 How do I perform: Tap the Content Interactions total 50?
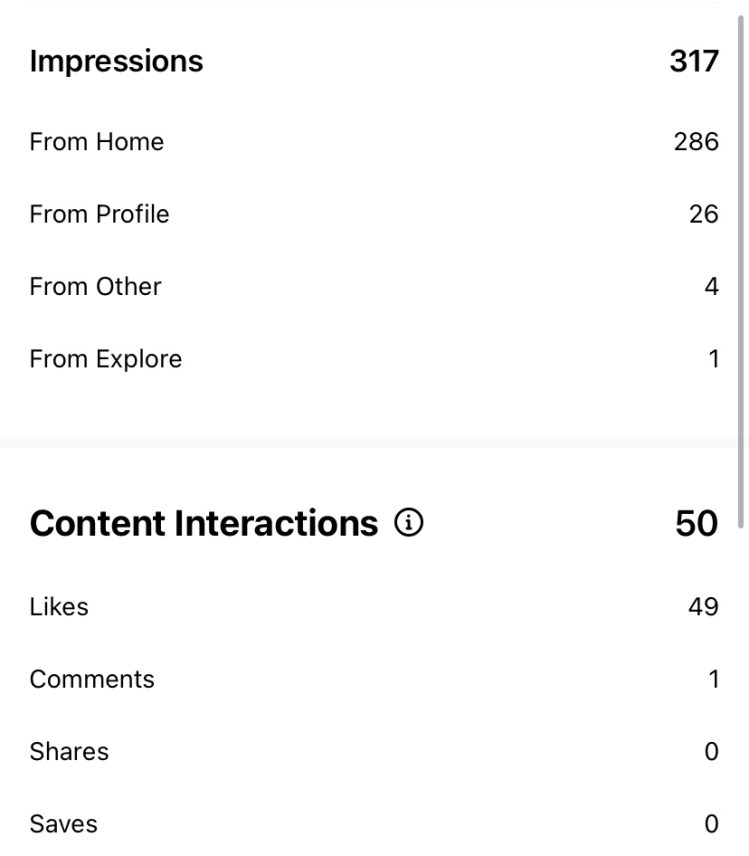(x=696, y=523)
